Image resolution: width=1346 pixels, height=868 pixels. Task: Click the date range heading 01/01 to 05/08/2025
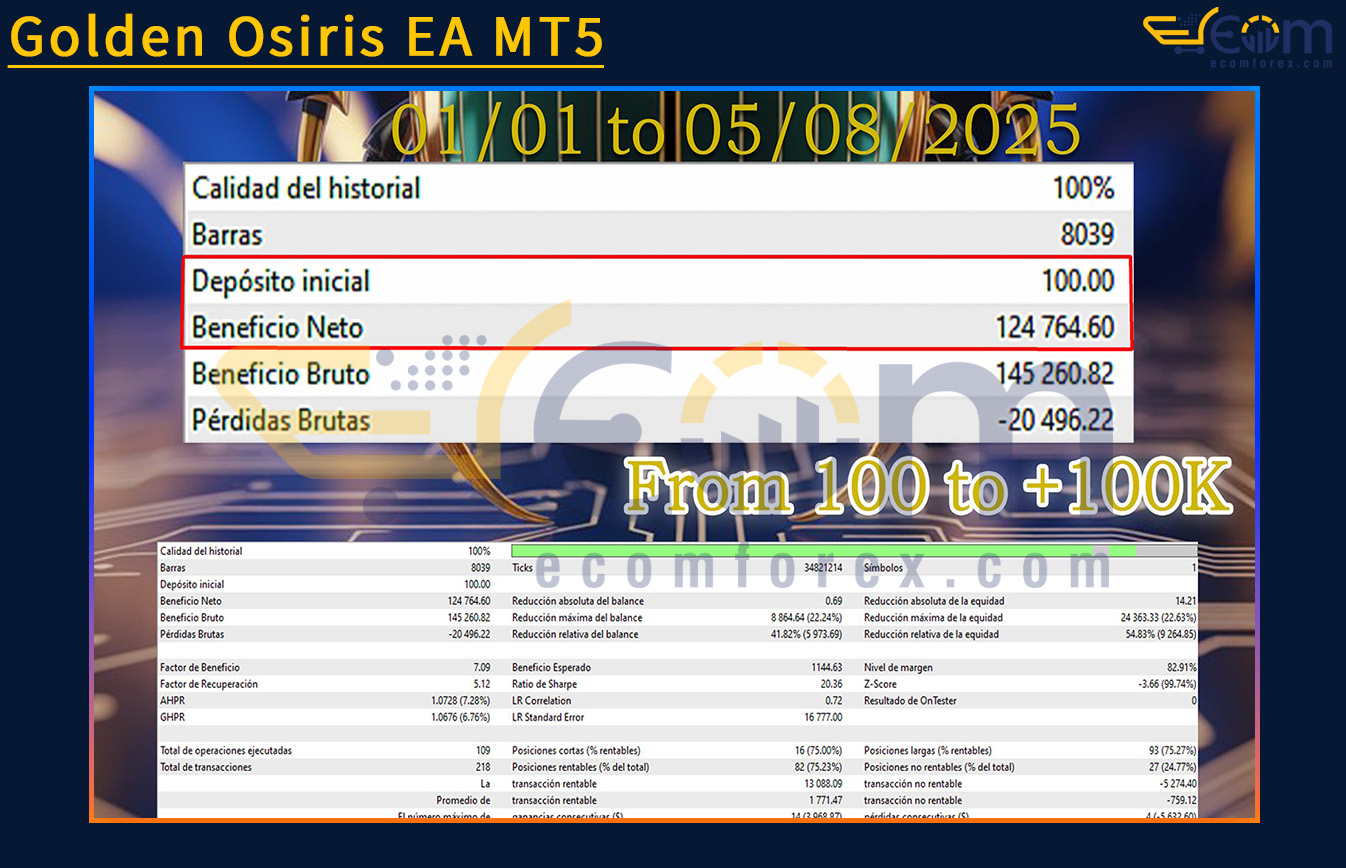click(x=735, y=129)
